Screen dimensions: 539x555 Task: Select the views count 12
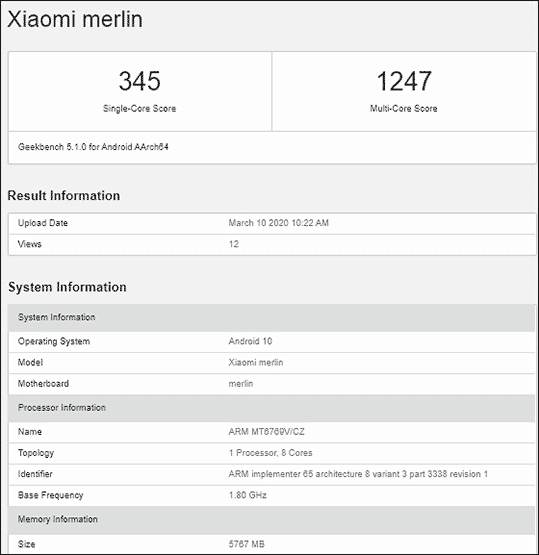pyautogui.click(x=234, y=244)
